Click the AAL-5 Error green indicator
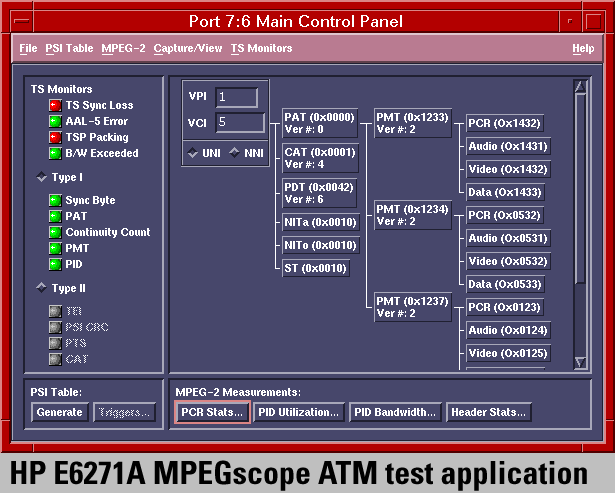615x493 pixels. [55, 121]
